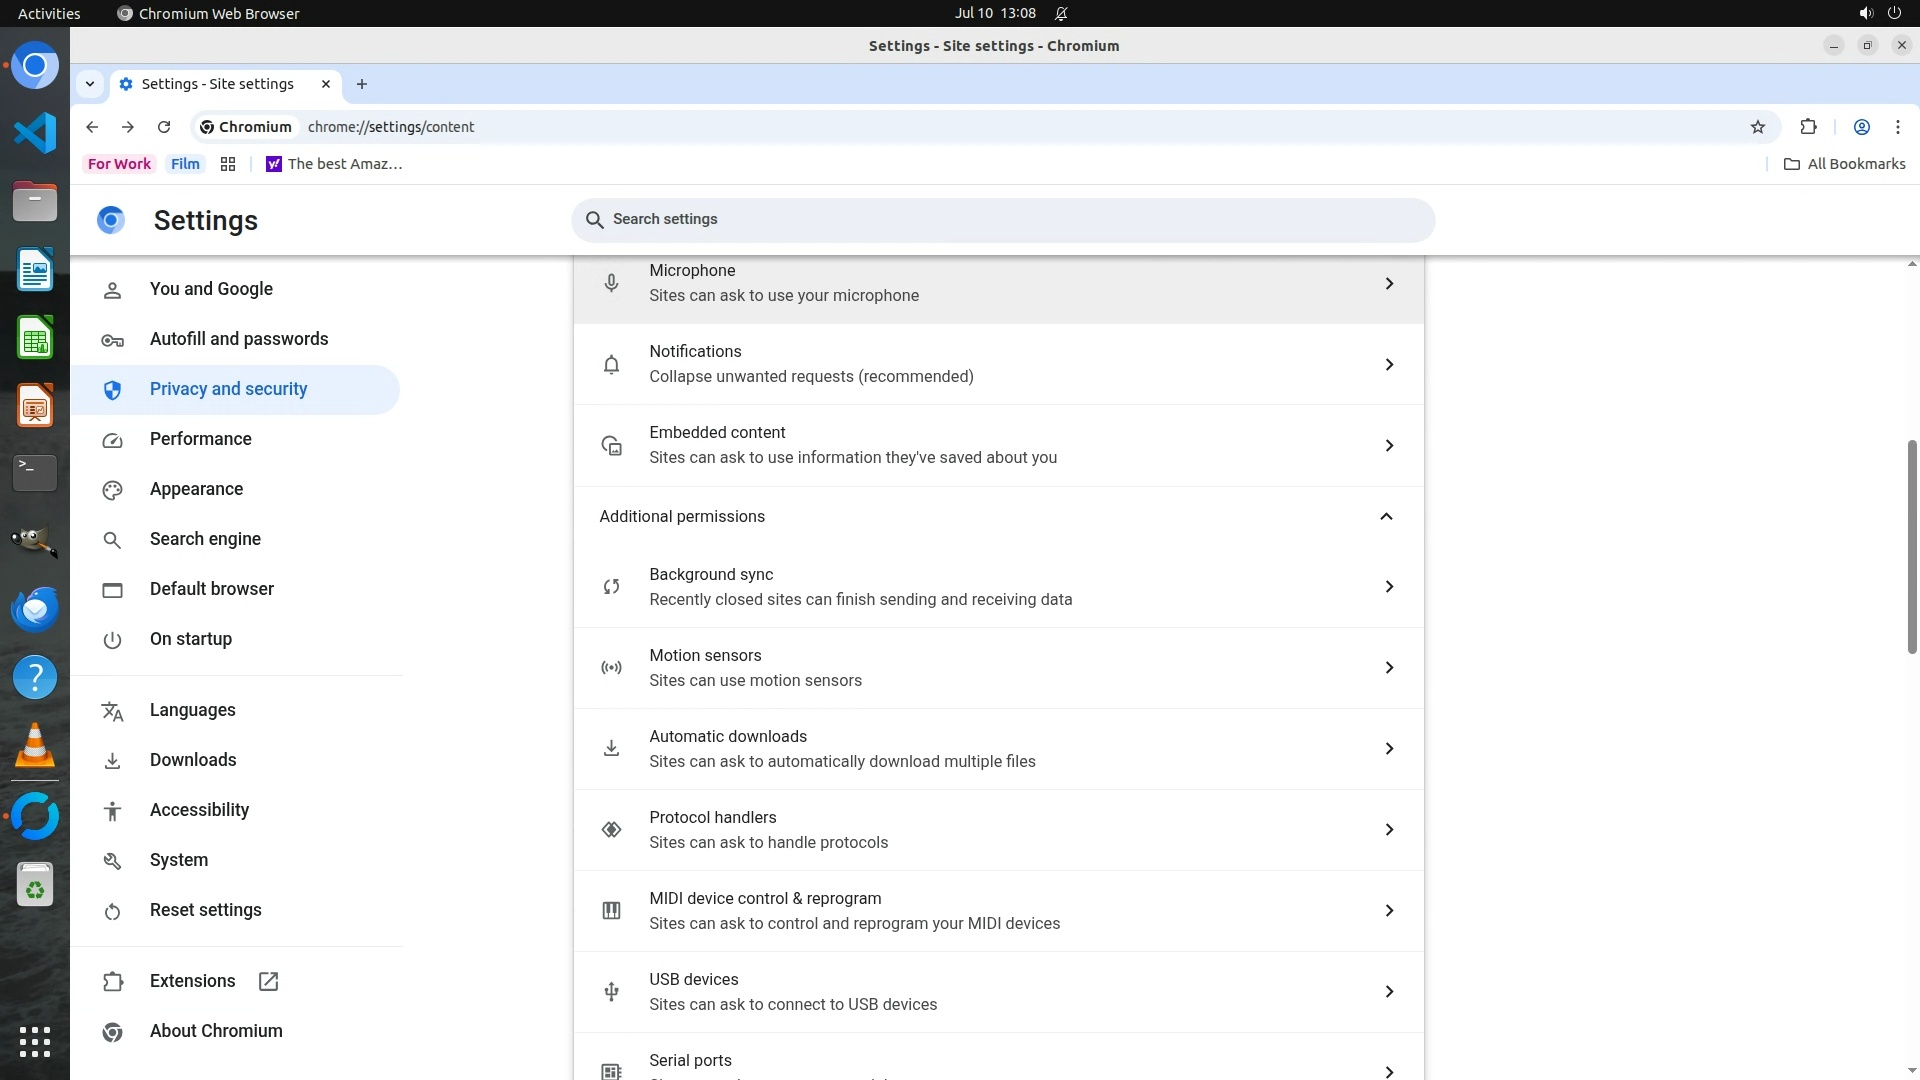Open the Extensions puzzle icon in toolbar

pos(1808,127)
